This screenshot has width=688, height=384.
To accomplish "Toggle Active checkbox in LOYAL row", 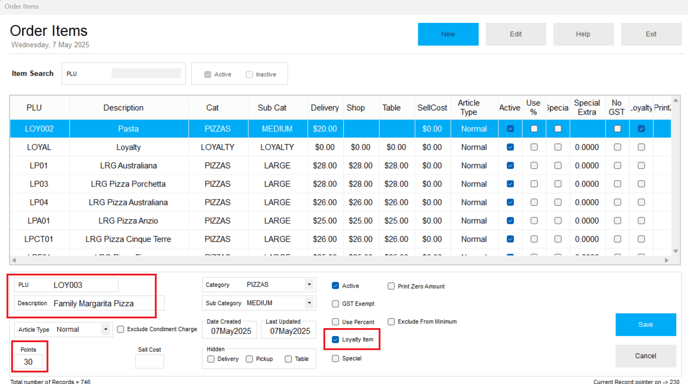I will (510, 147).
